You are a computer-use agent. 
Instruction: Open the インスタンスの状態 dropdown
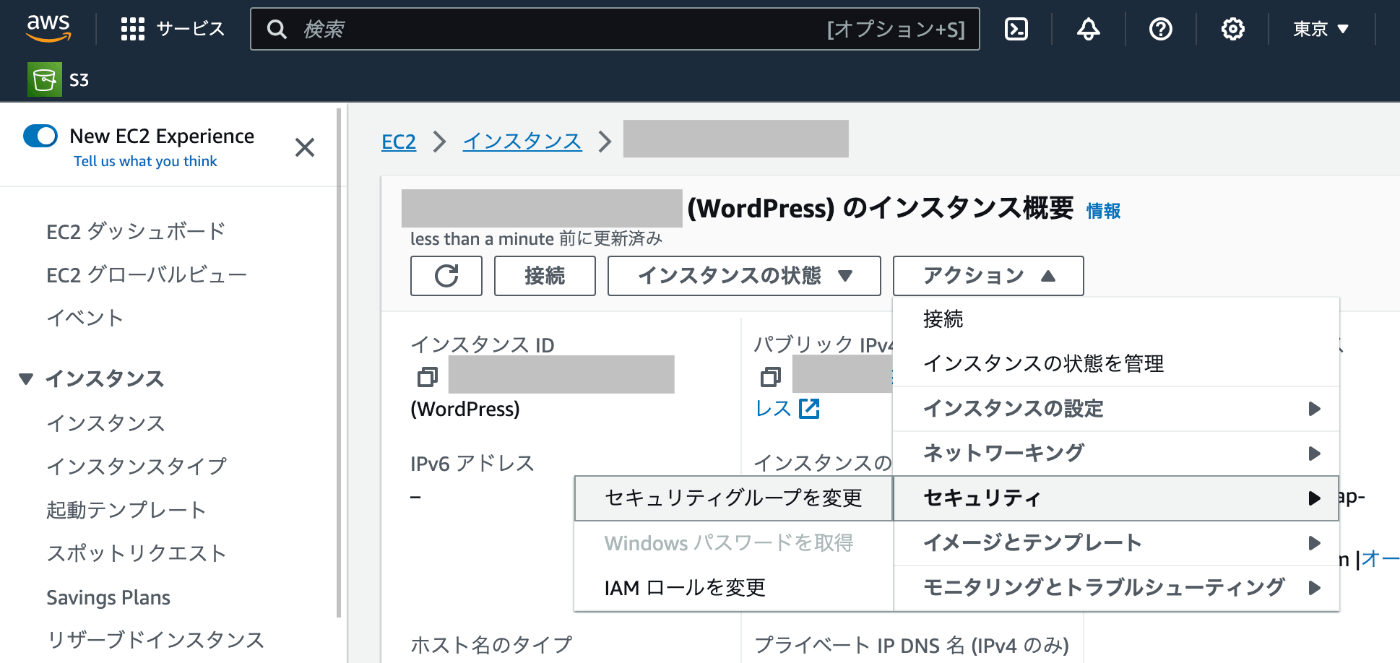pyautogui.click(x=744, y=276)
